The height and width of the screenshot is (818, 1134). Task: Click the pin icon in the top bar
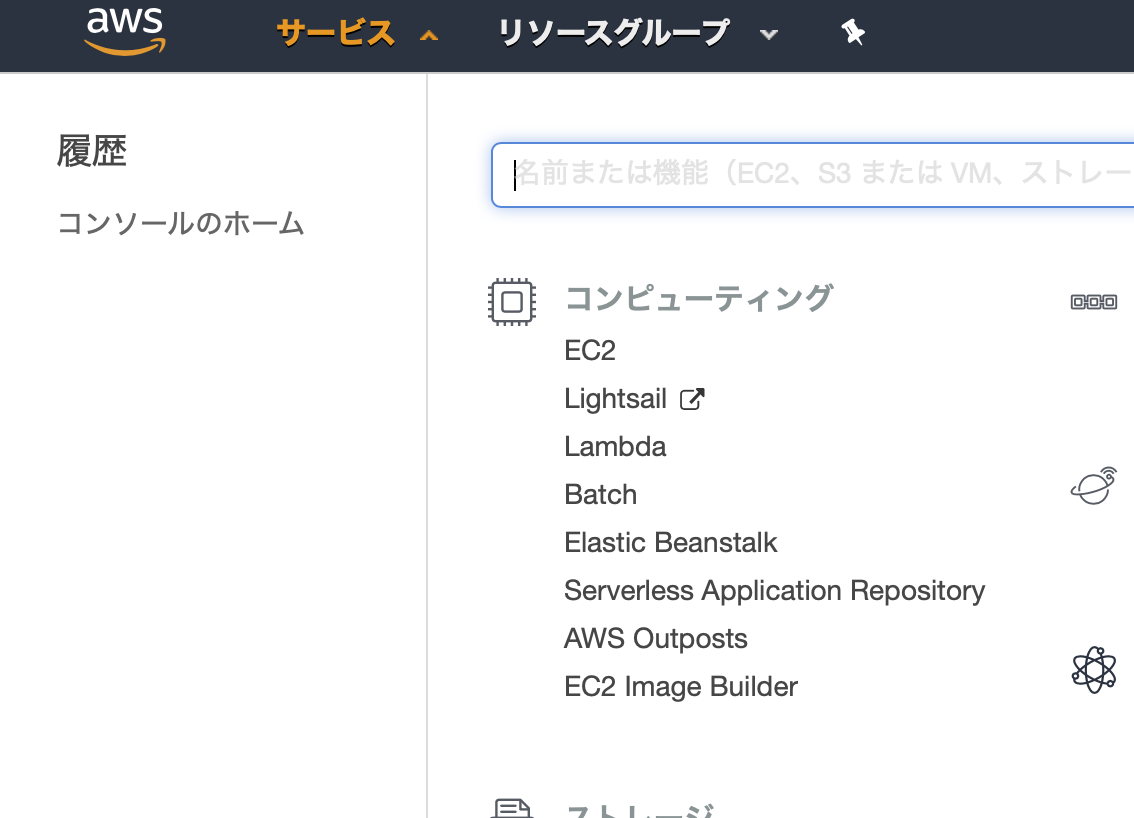853,33
